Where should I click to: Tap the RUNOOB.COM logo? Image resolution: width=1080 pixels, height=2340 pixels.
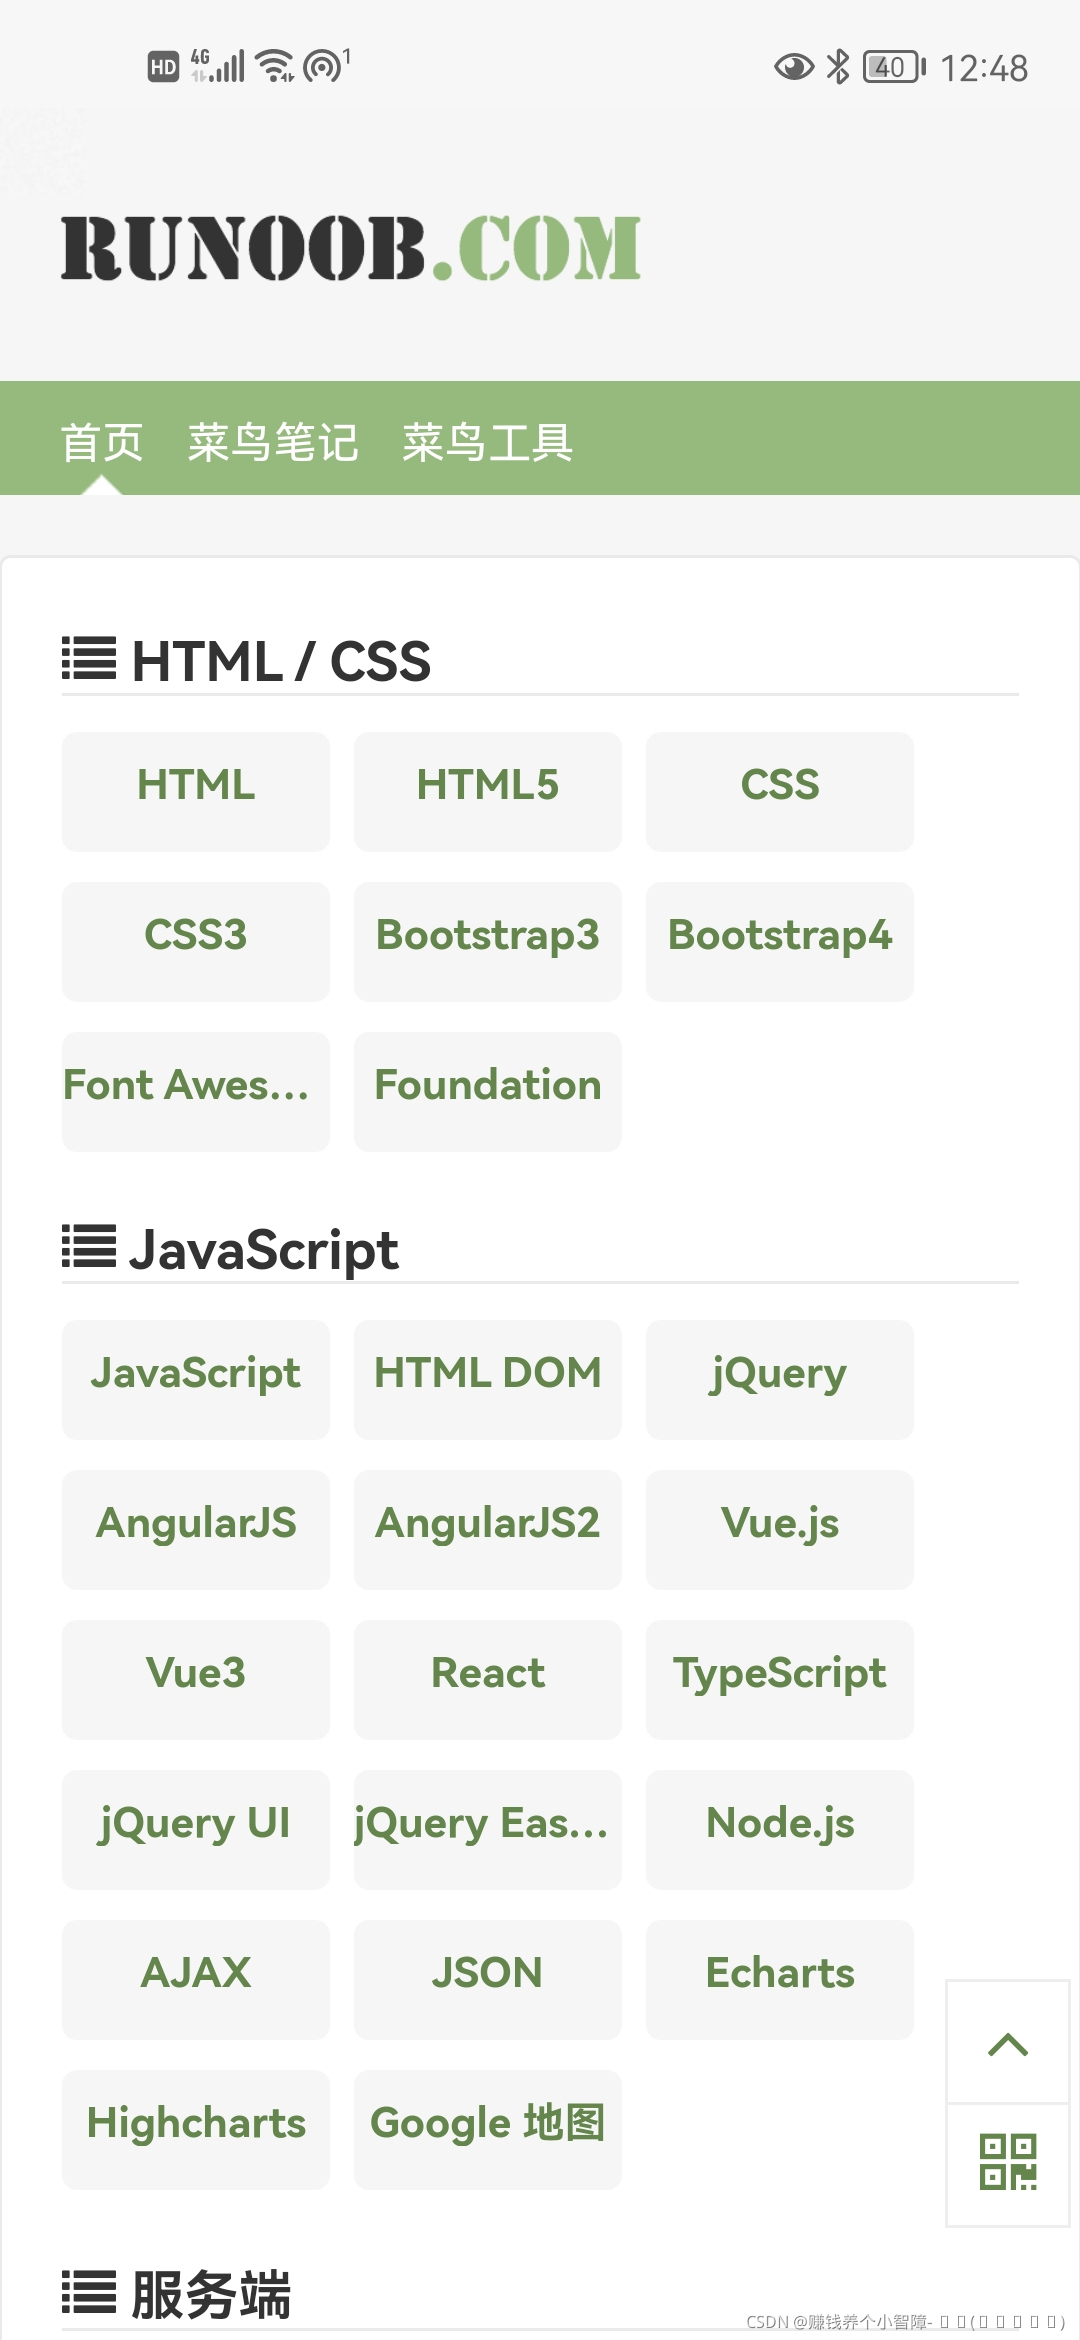(x=351, y=248)
